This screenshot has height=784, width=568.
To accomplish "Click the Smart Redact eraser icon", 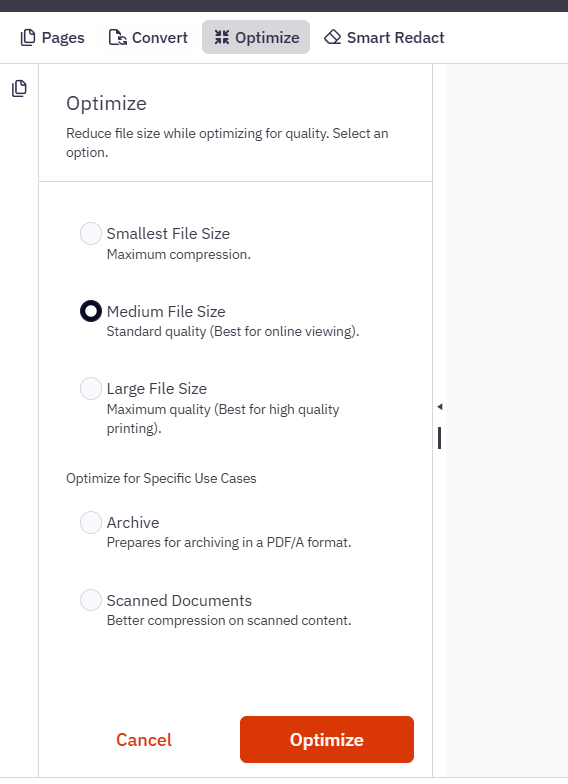I will click(x=332, y=37).
